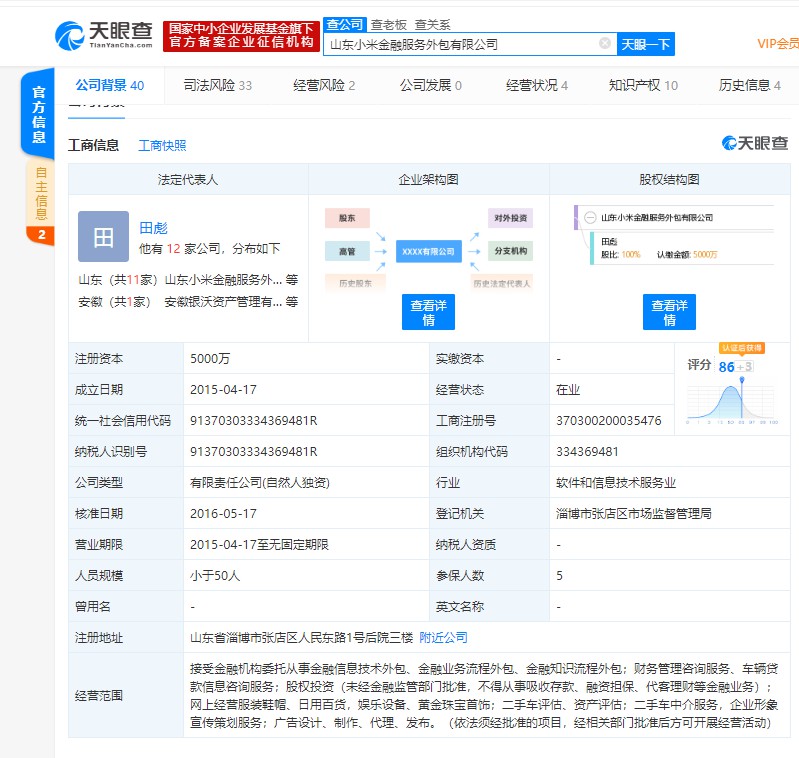Viewport: 799px width, 758px height.
Task: Click the 对外投资 box in structure diagram
Action: point(511,218)
